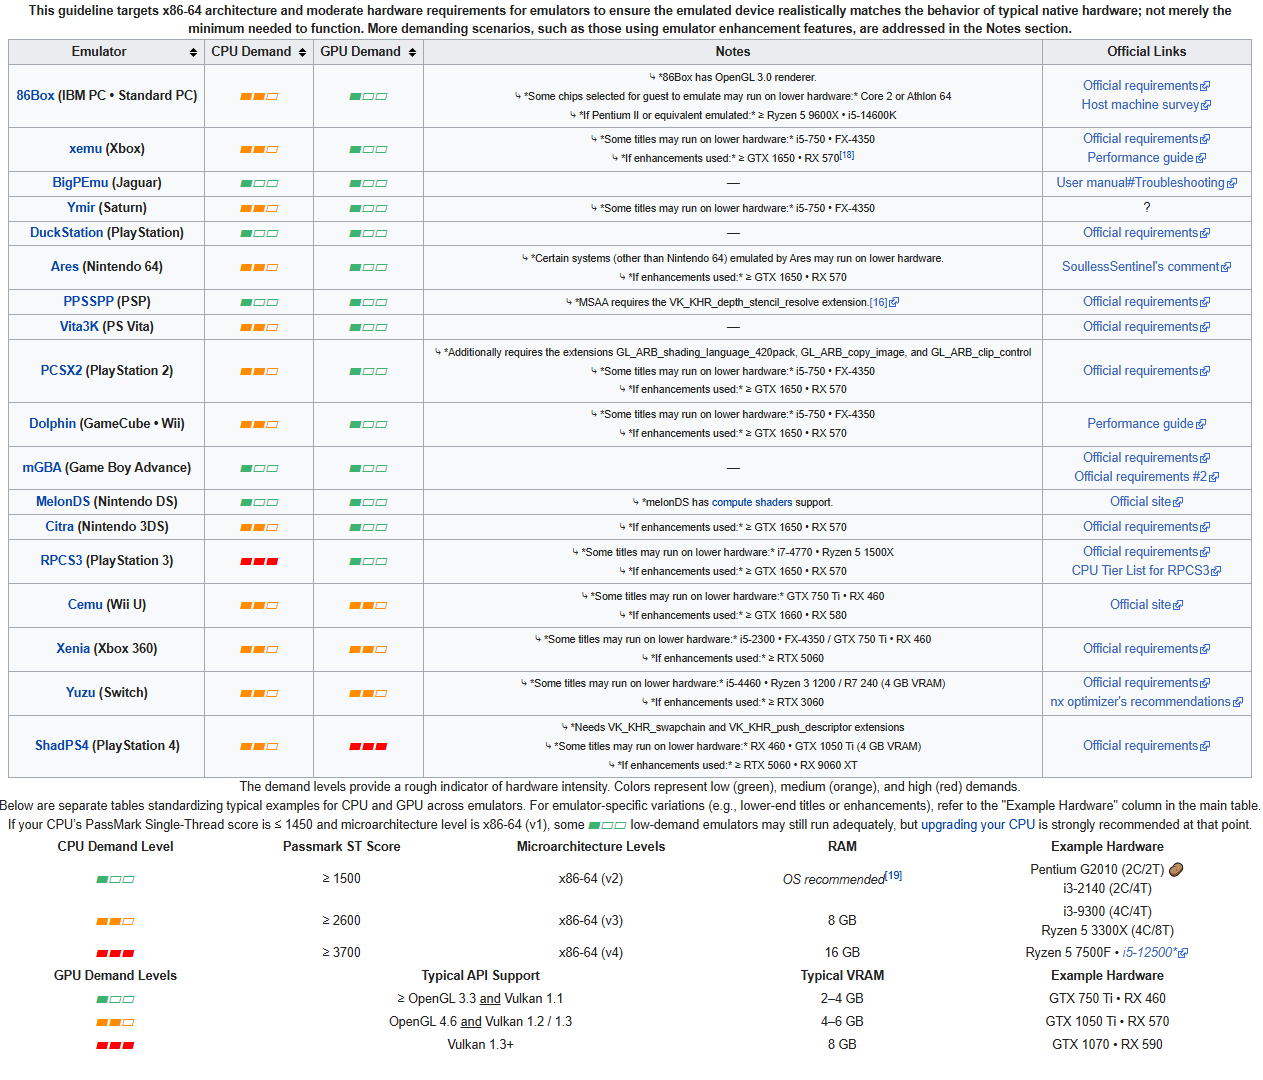Open the Citra emulator link
Screen dimensions: 1263x1080
click(59, 526)
